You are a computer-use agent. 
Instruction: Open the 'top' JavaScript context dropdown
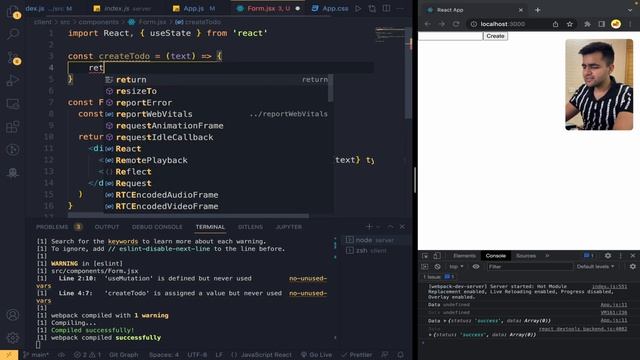(456, 267)
